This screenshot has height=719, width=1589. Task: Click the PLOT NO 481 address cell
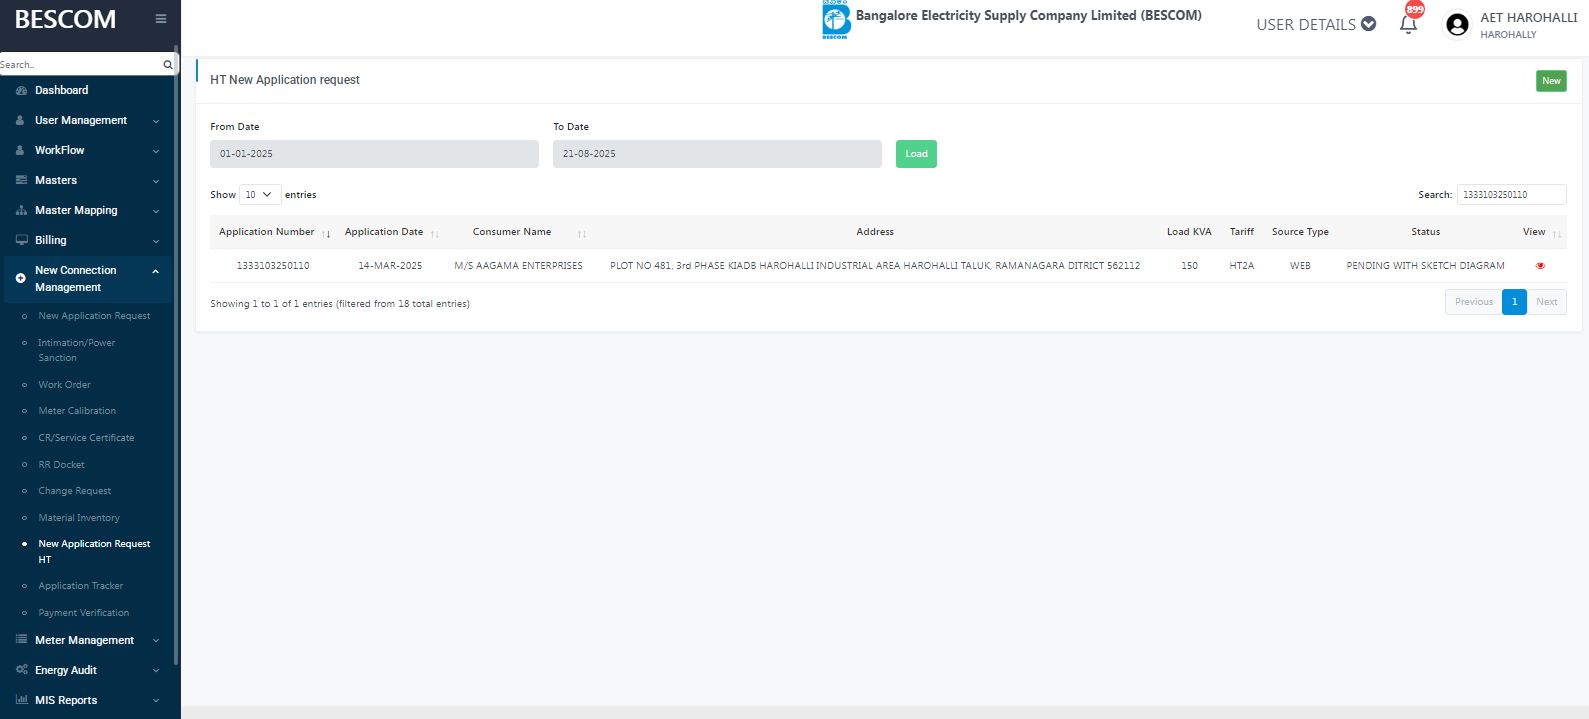coord(875,266)
